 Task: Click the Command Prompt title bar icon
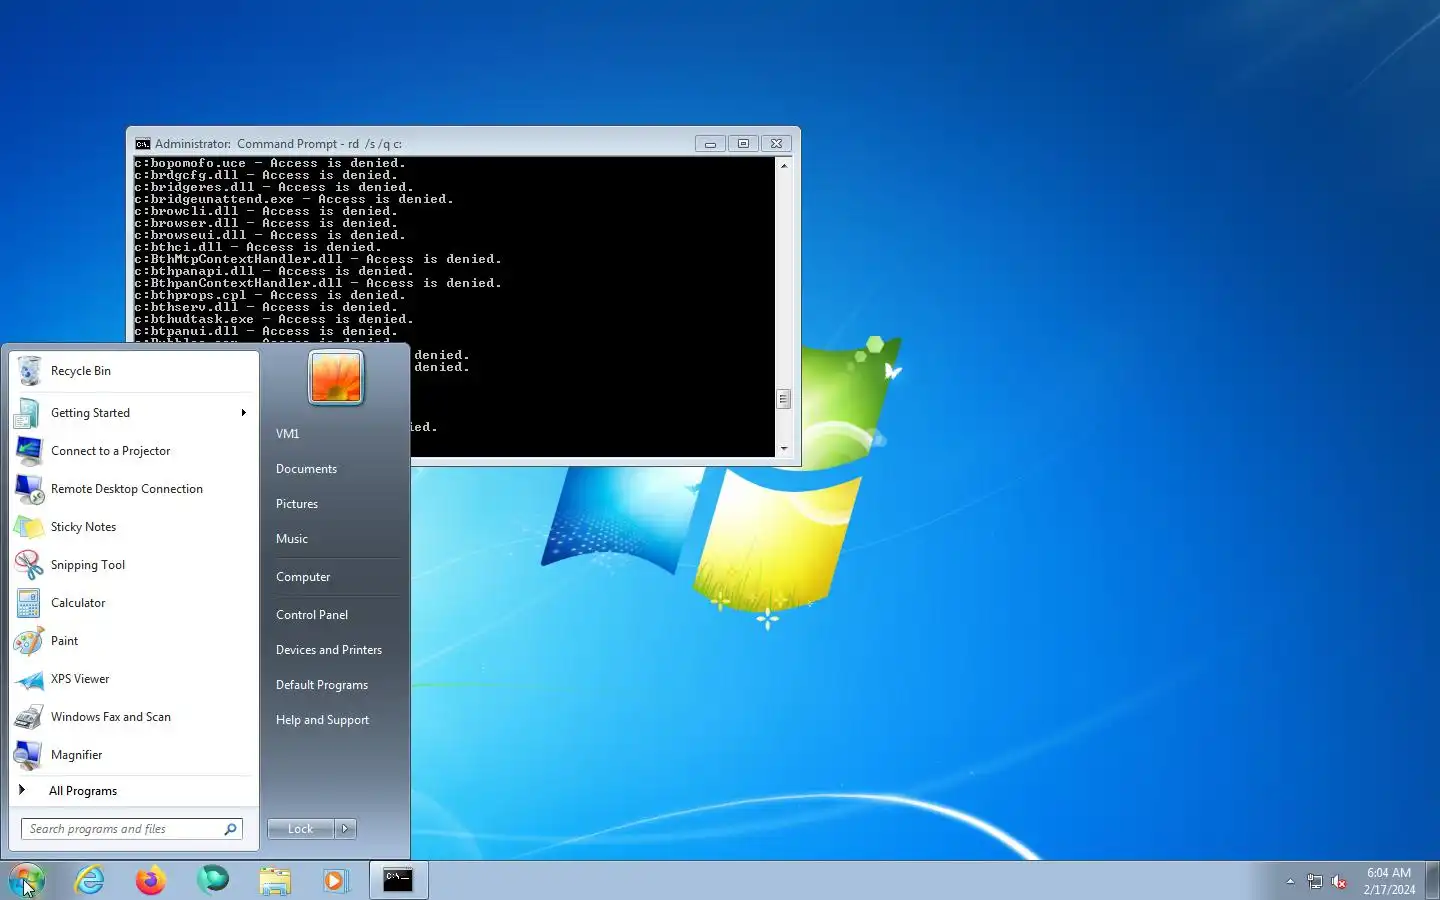[143, 144]
